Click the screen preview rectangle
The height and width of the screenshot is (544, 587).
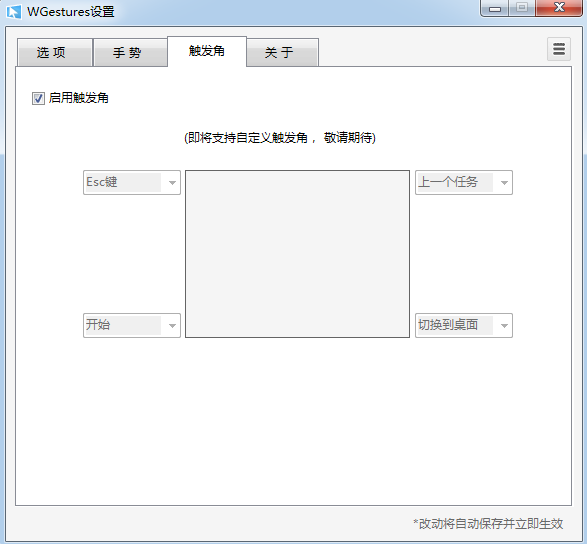point(297,254)
